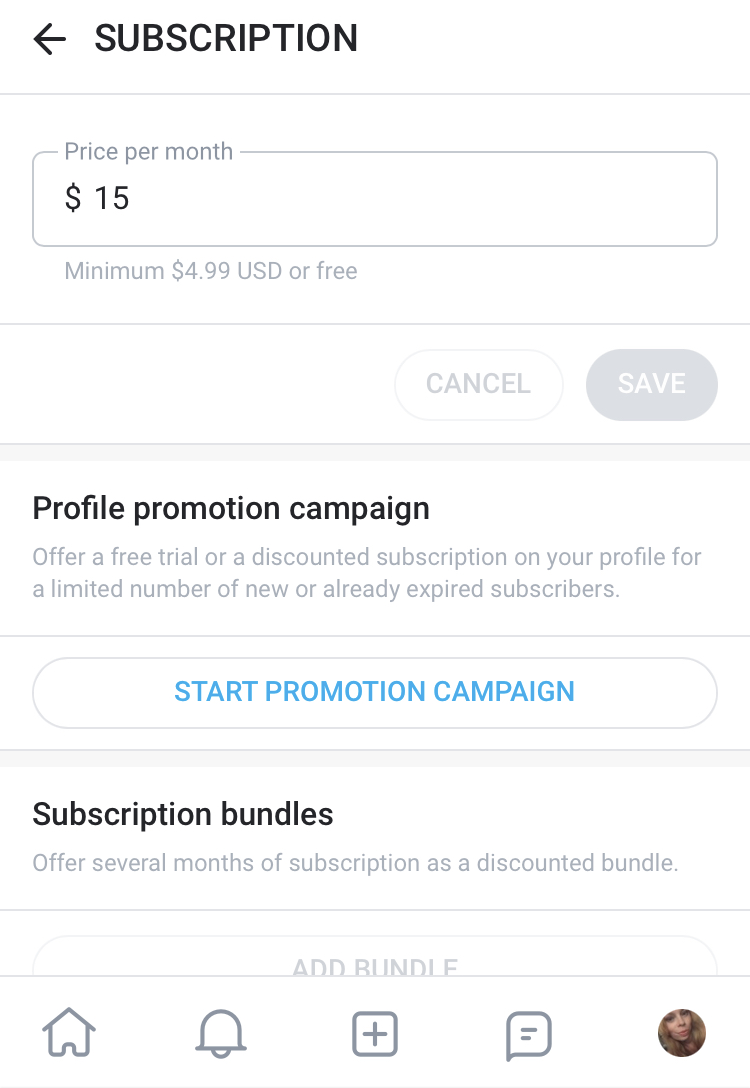750x1088 pixels.
Task: Save the subscription price
Action: point(651,384)
